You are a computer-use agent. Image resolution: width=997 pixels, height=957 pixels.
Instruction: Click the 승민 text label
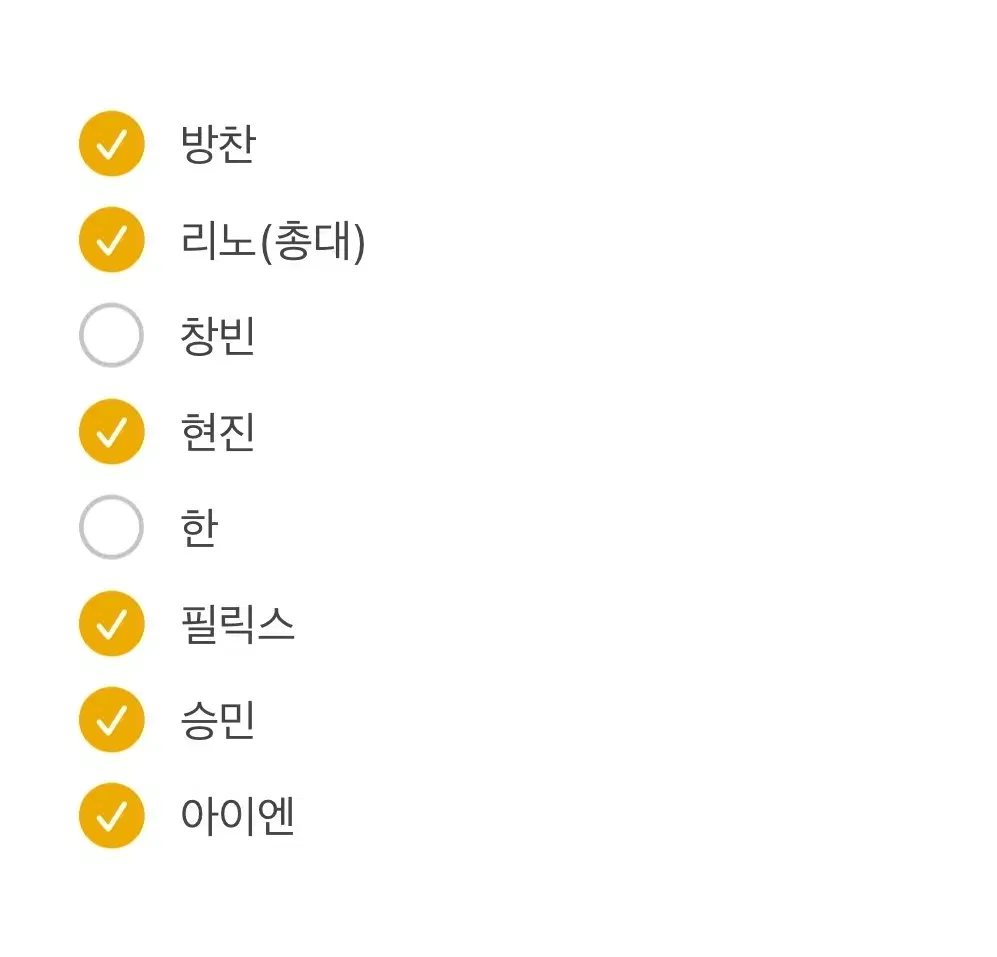pos(218,720)
